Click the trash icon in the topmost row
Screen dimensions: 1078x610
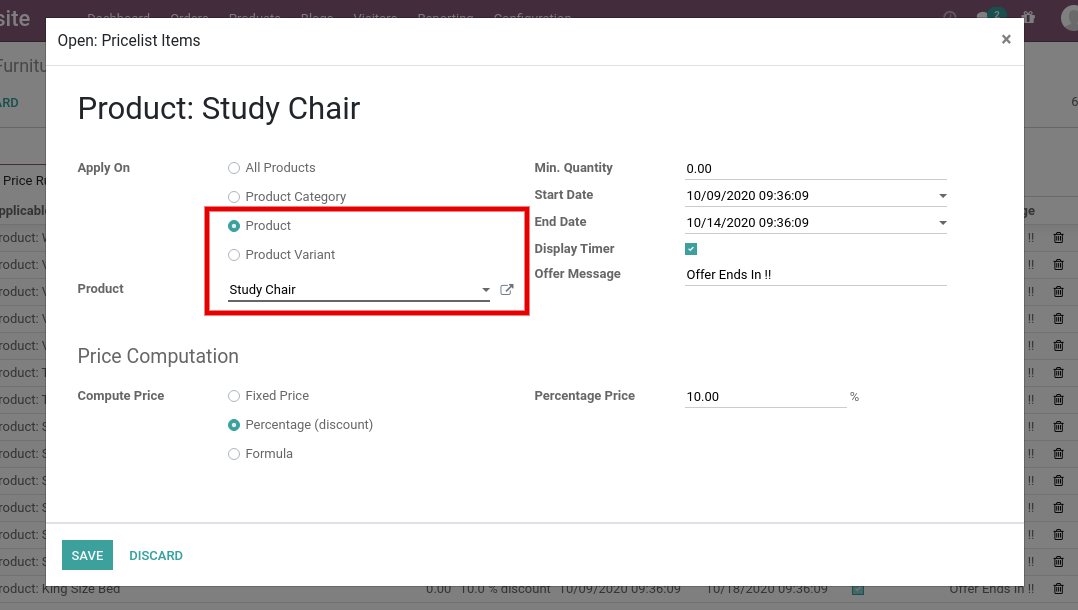point(1058,238)
